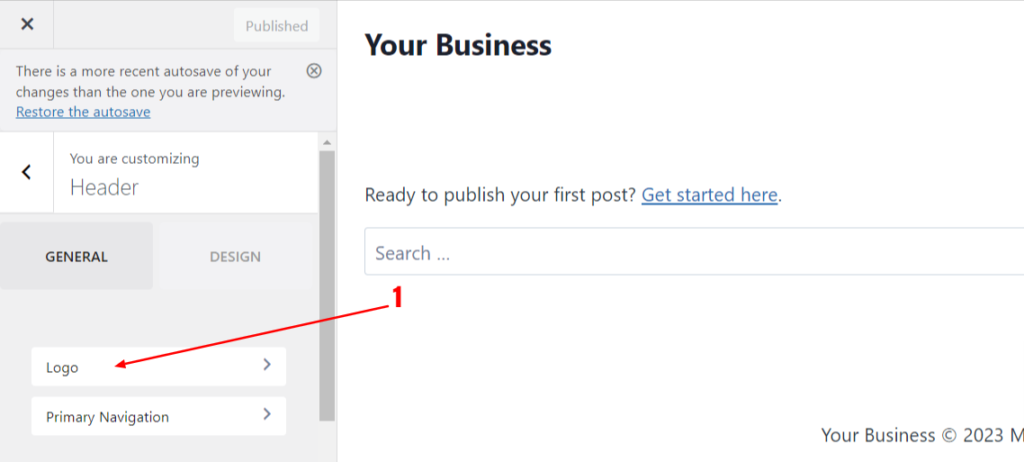Click the Published button

click(x=277, y=25)
